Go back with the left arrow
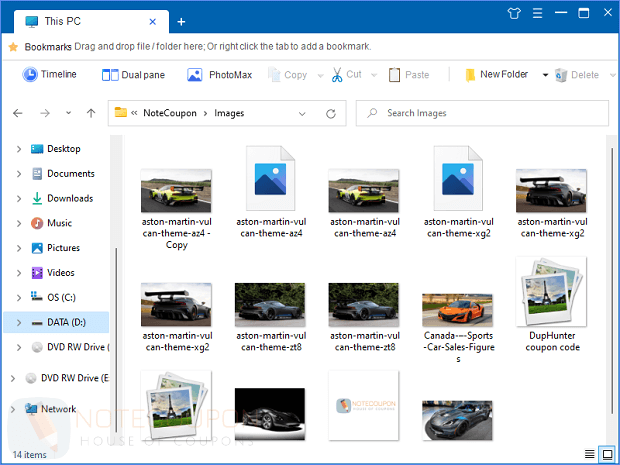The image size is (620, 465). coord(18,113)
